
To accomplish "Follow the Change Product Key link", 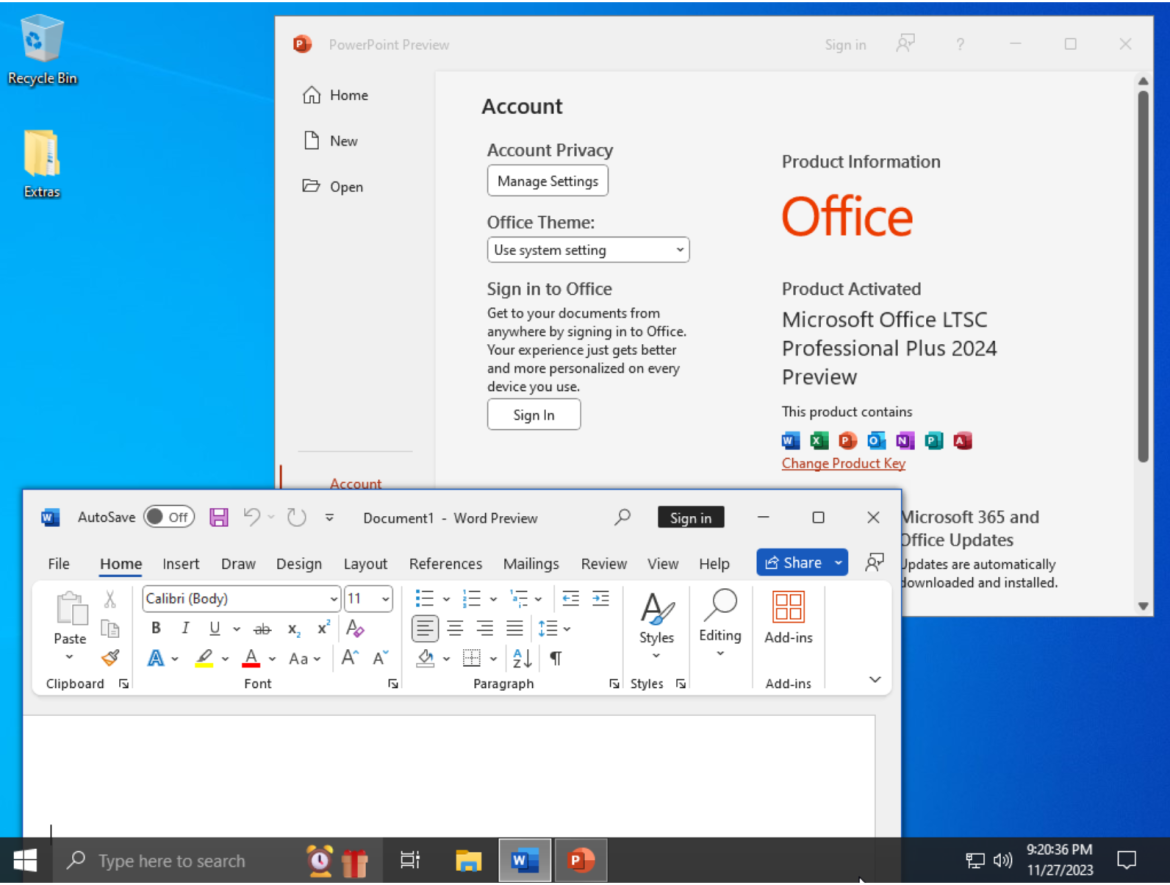I will tap(843, 463).
